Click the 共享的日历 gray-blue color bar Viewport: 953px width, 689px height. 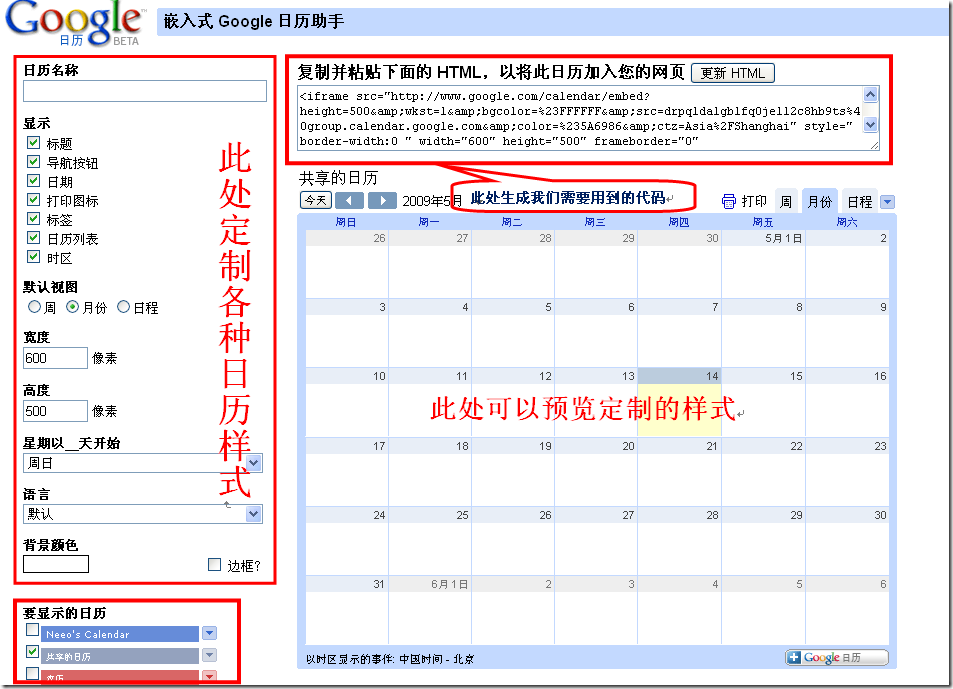(x=120, y=656)
